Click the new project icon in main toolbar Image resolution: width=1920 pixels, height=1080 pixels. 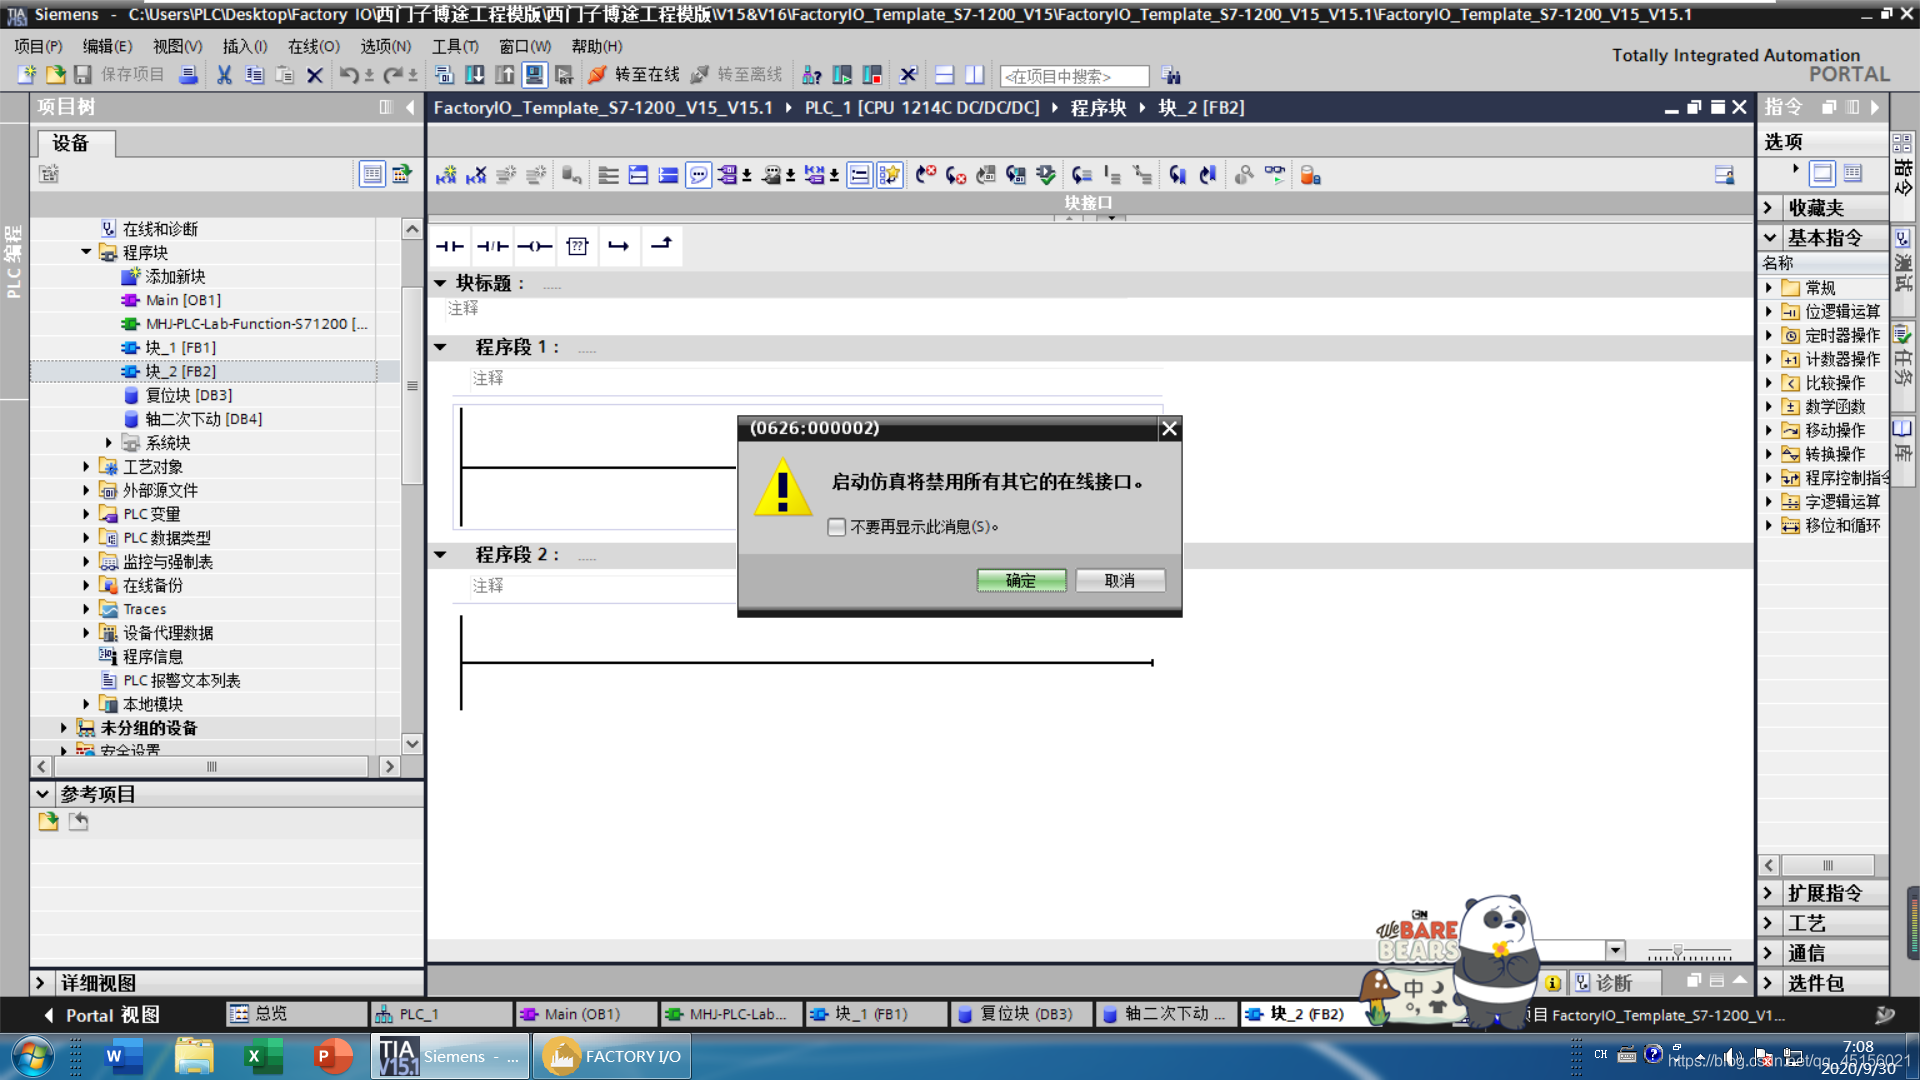(x=27, y=75)
